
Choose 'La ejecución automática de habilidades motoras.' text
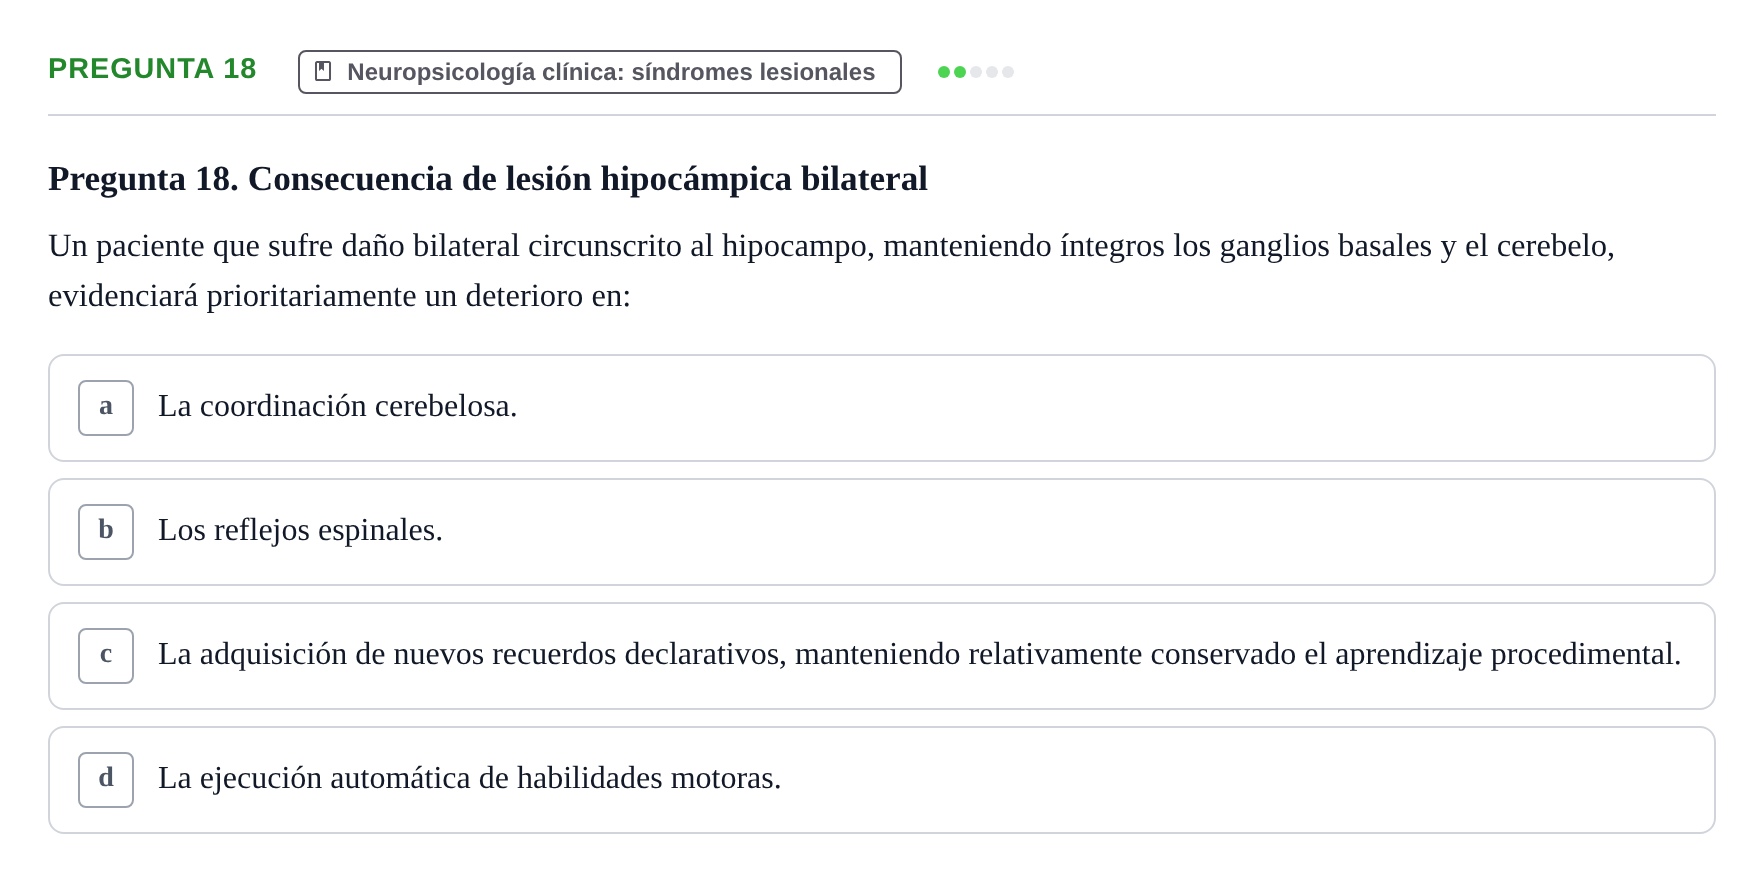pyautogui.click(x=470, y=778)
